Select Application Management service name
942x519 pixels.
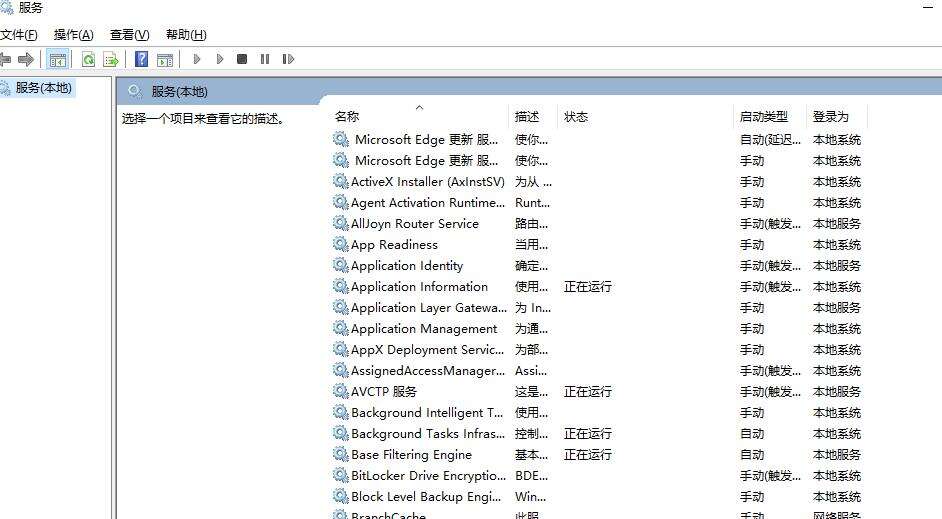pos(424,329)
